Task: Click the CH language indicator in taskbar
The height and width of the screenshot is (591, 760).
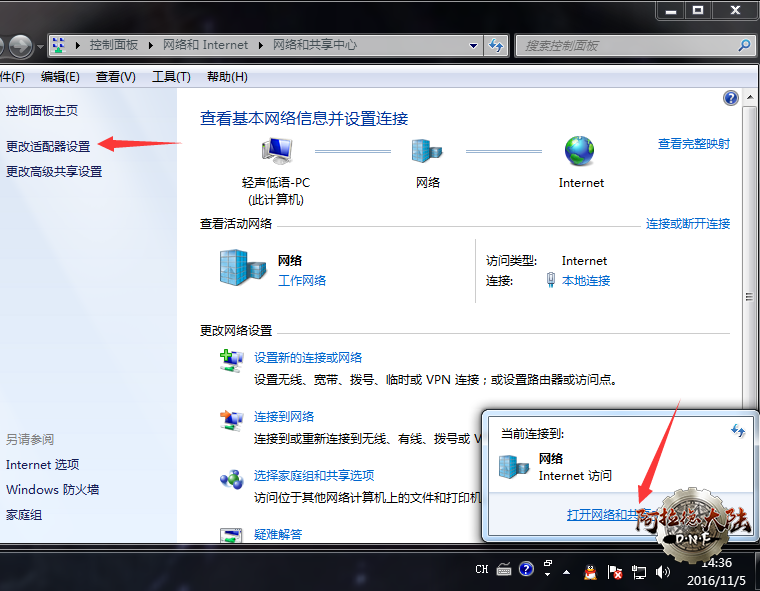Action: point(482,570)
